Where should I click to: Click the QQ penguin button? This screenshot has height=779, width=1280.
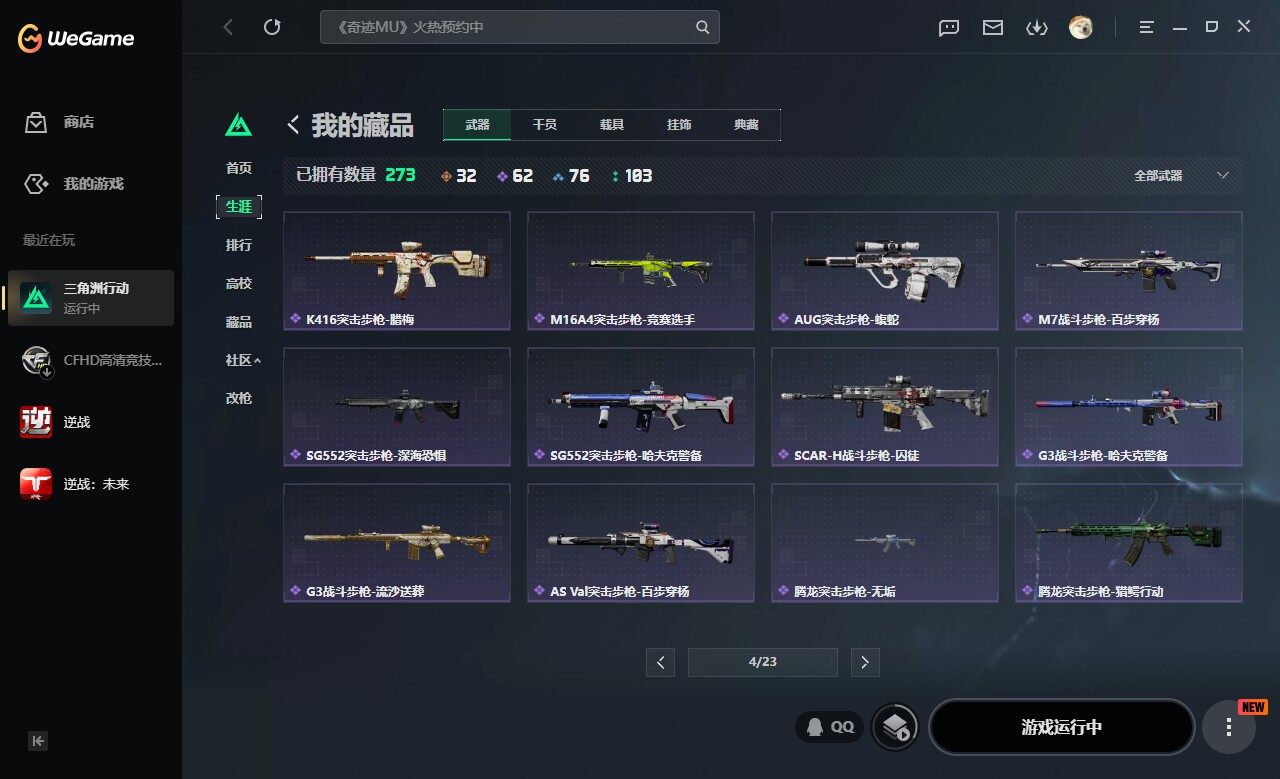tap(830, 727)
